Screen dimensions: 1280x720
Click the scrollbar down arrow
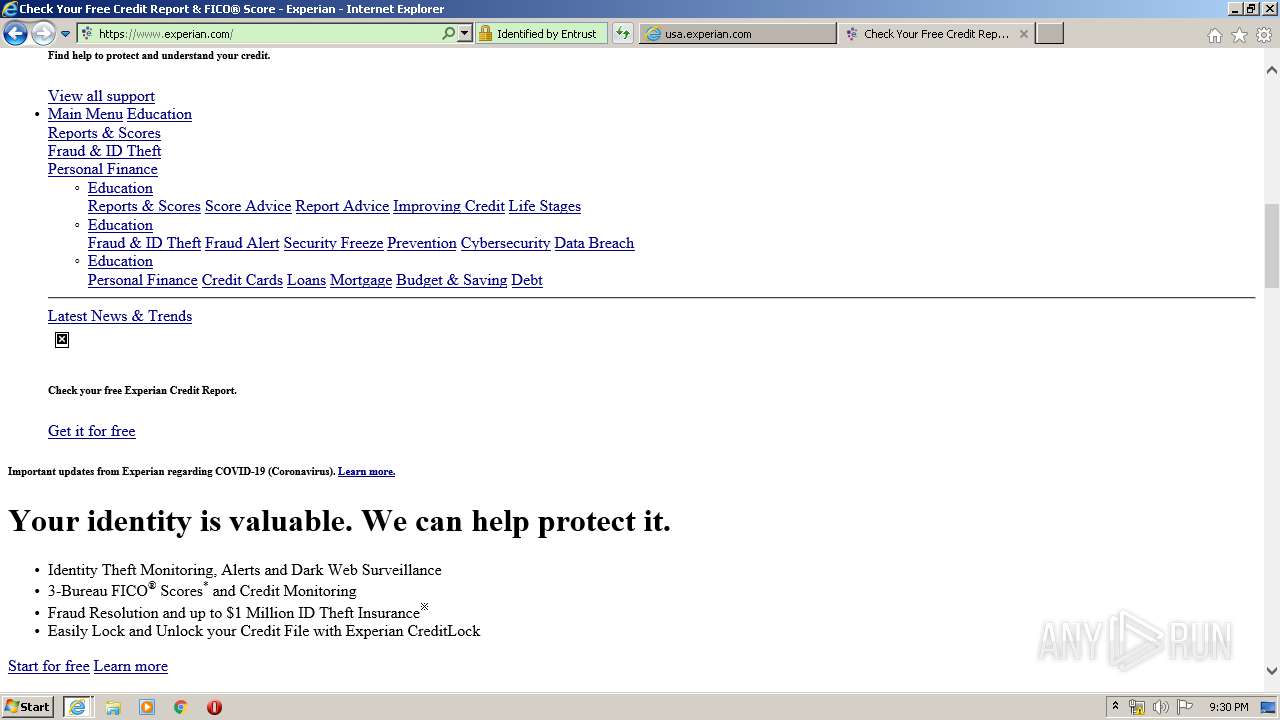[1271, 671]
